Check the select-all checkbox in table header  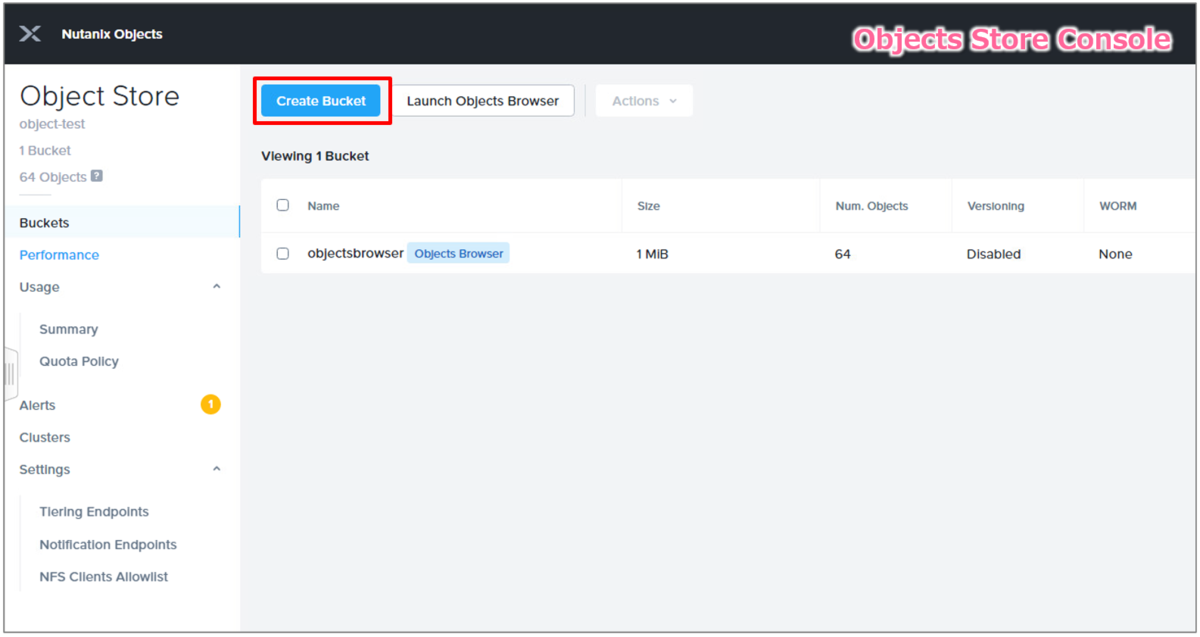[x=283, y=205]
